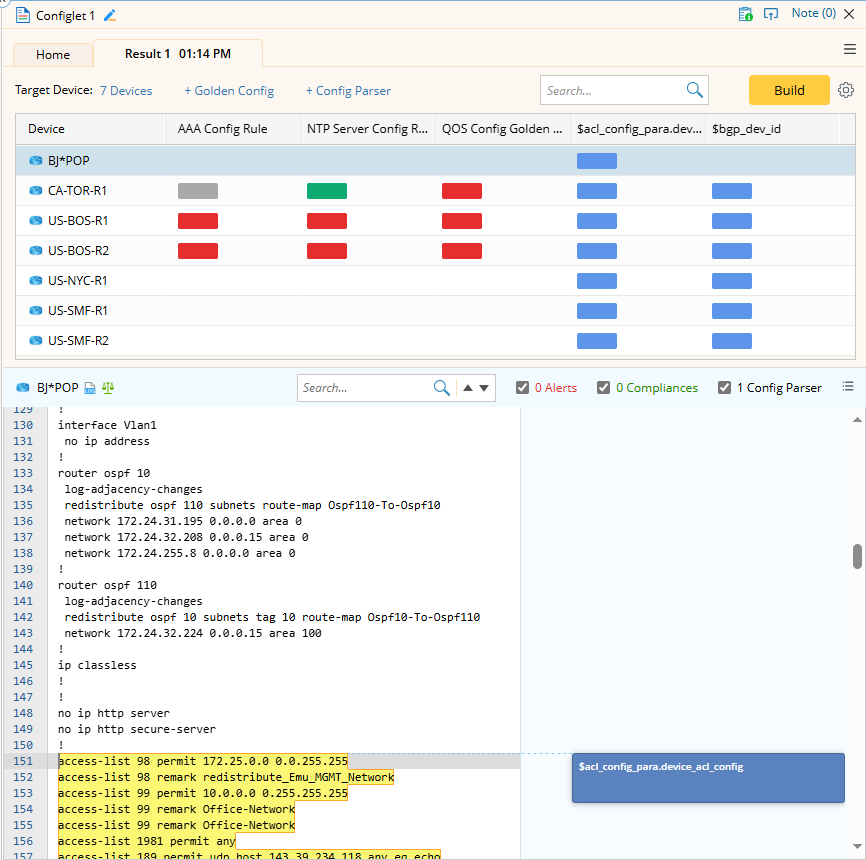Select the Result 1 tab
The height and width of the screenshot is (860, 866).
tap(177, 54)
